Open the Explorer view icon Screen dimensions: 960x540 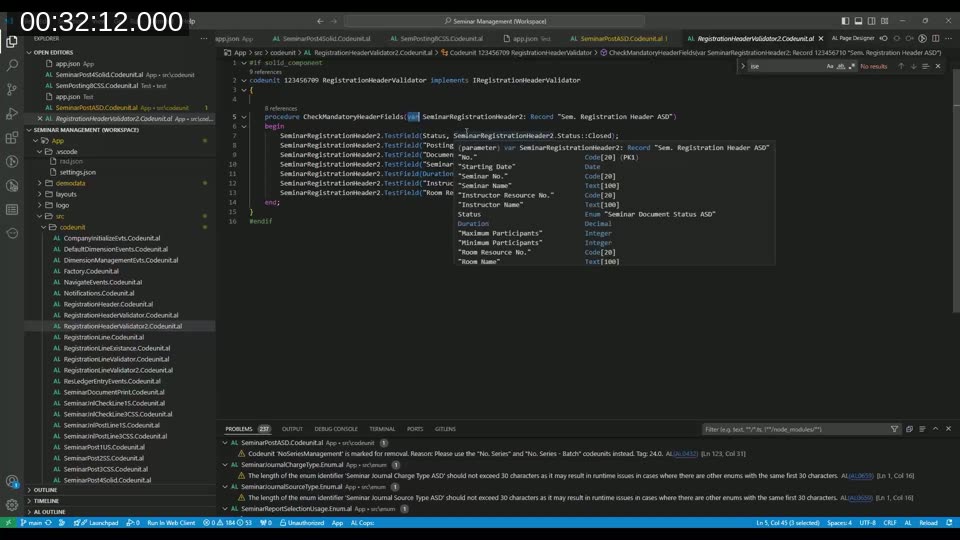[12, 42]
